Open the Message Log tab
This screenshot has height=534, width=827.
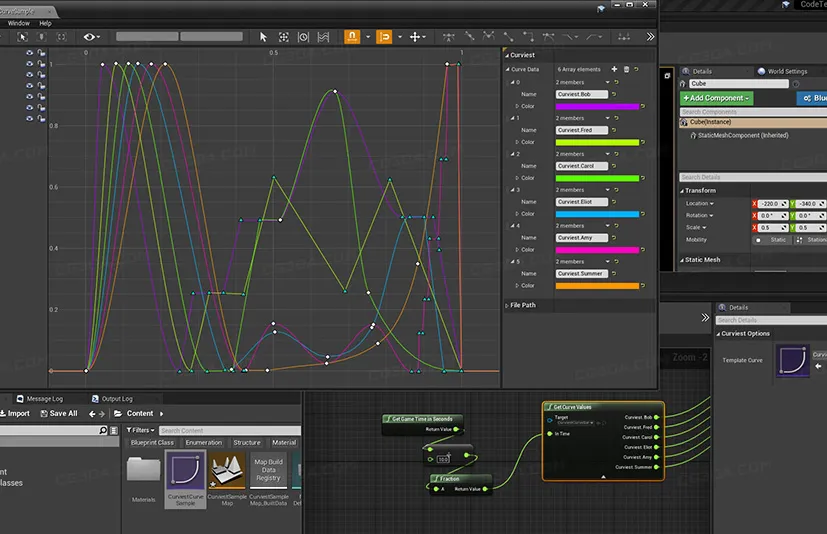tap(40, 399)
